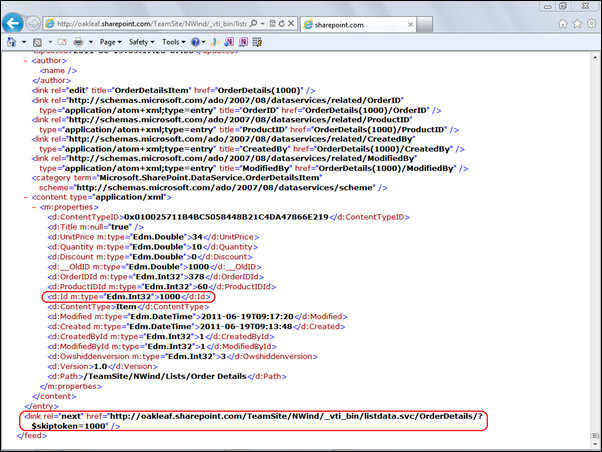Click the search magnifier in address bar
Viewport: 602px width, 452px height.
click(x=253, y=23)
